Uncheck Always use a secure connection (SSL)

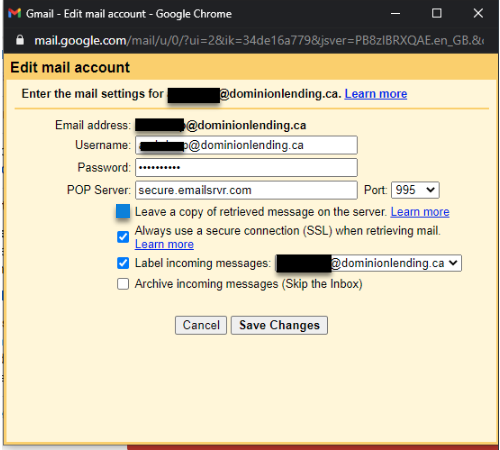(x=123, y=237)
